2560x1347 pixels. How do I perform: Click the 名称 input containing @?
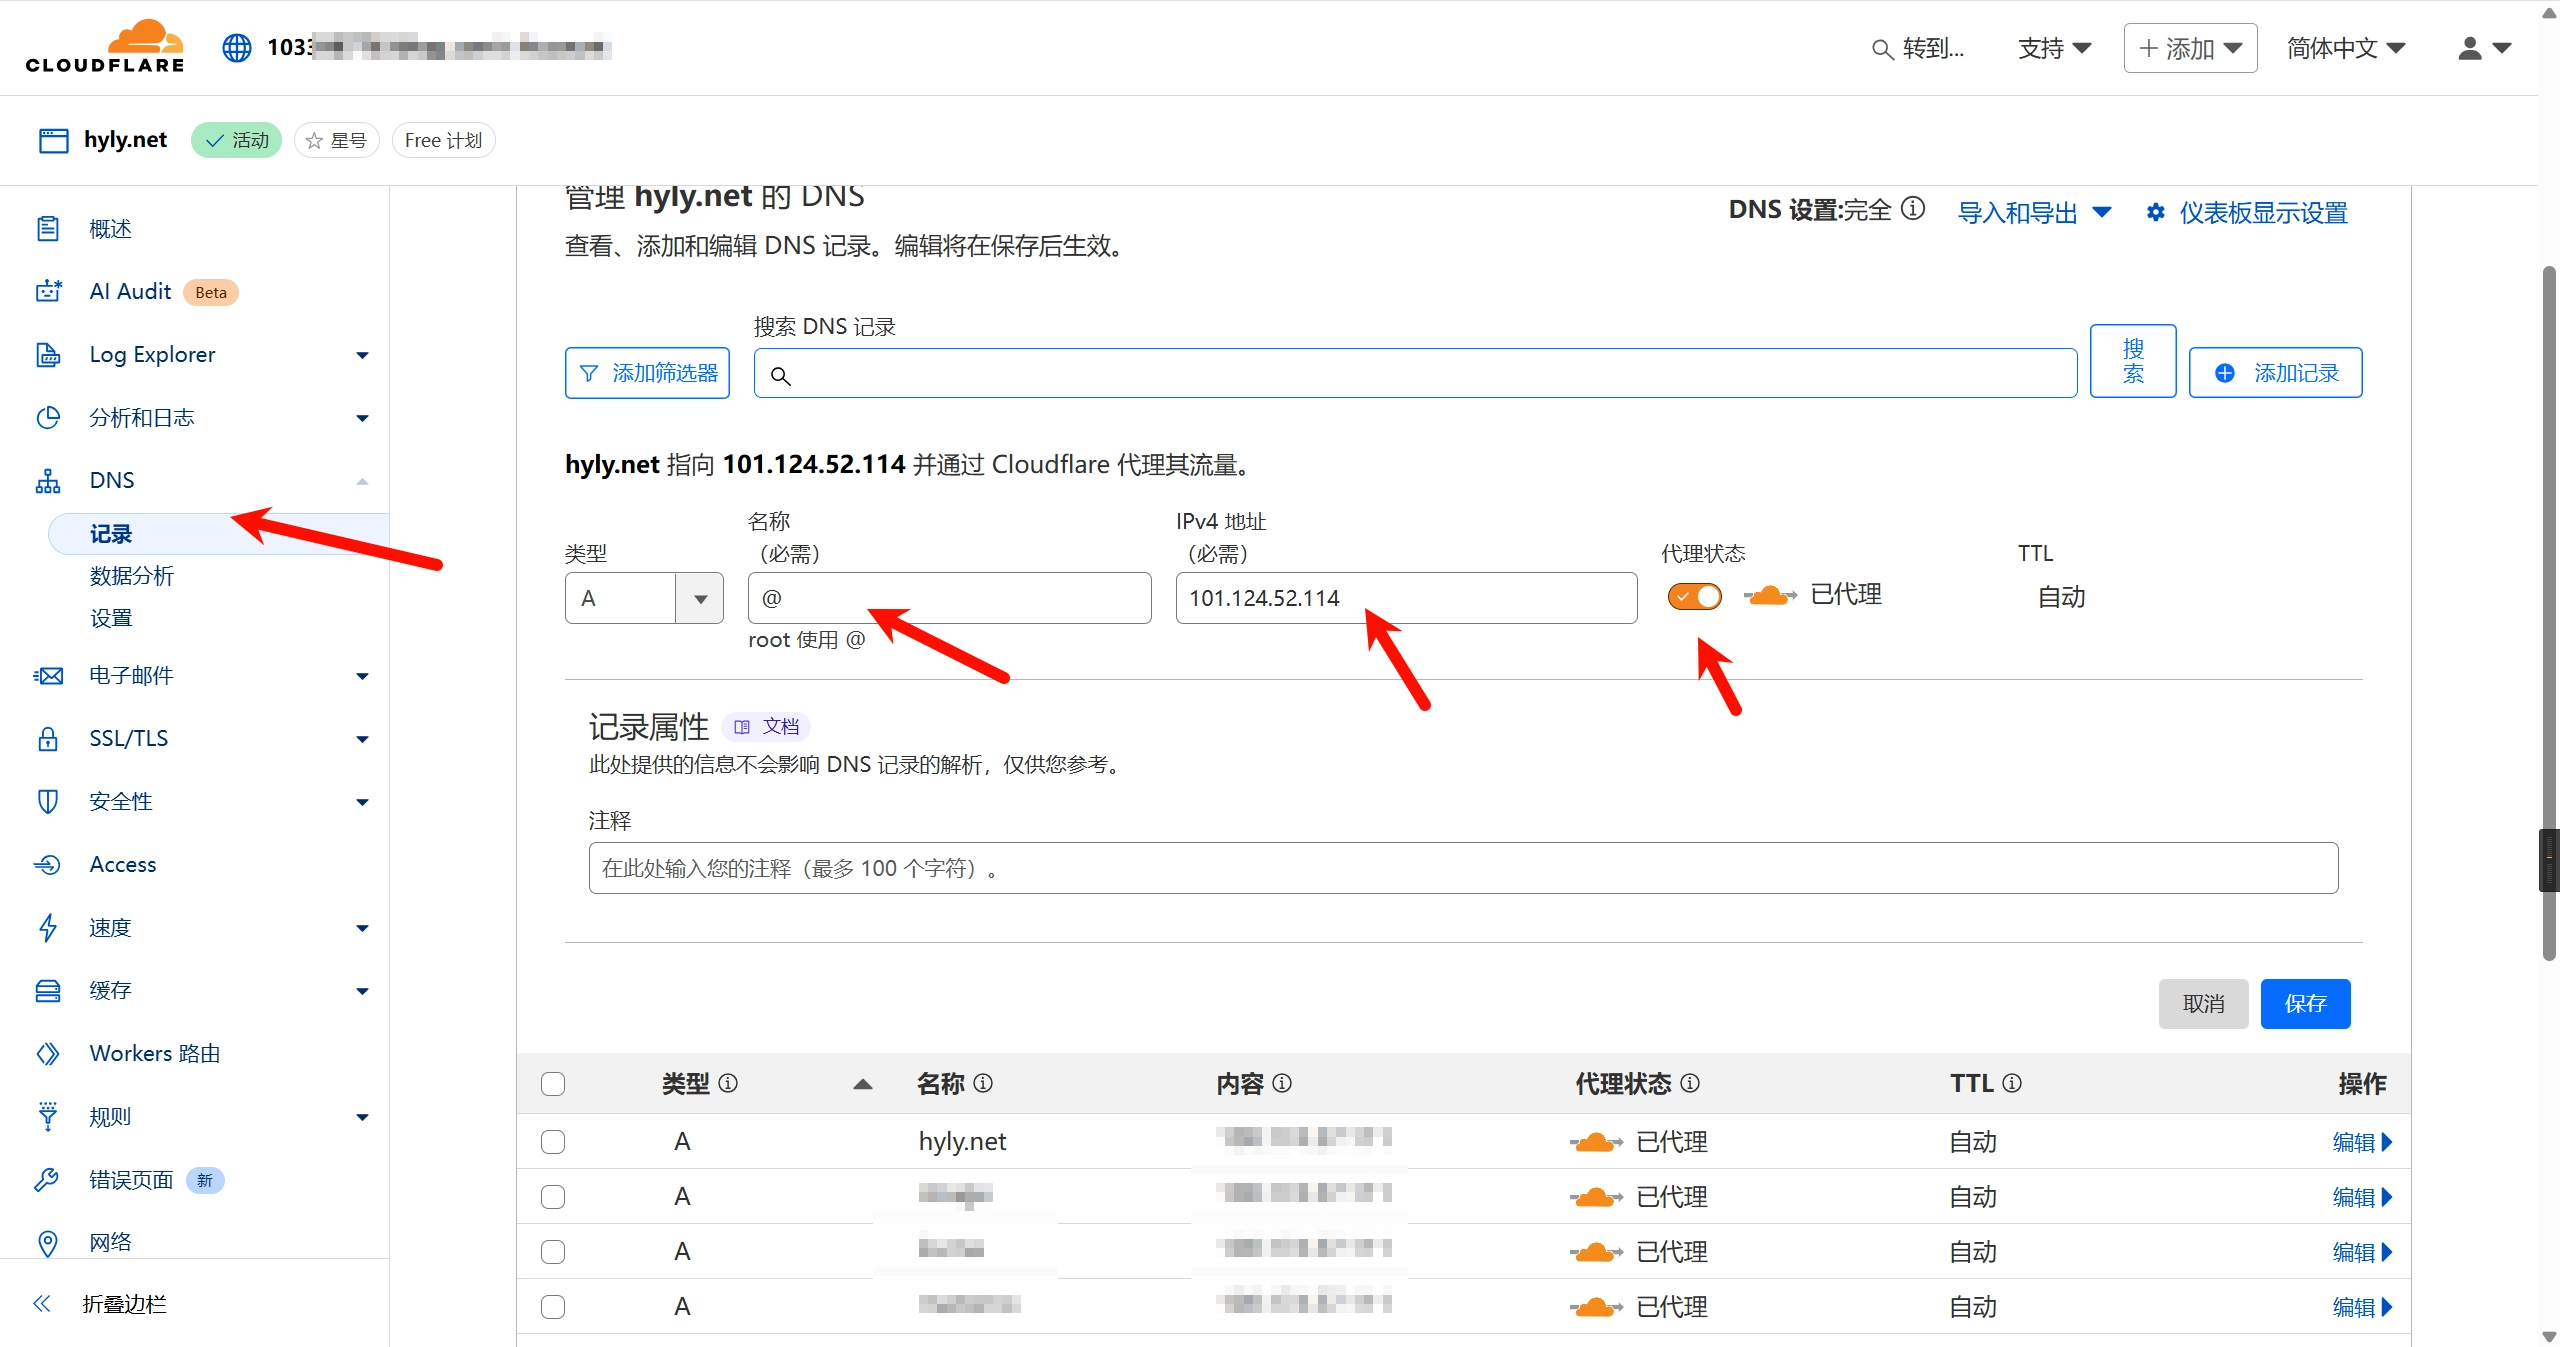tap(949, 598)
